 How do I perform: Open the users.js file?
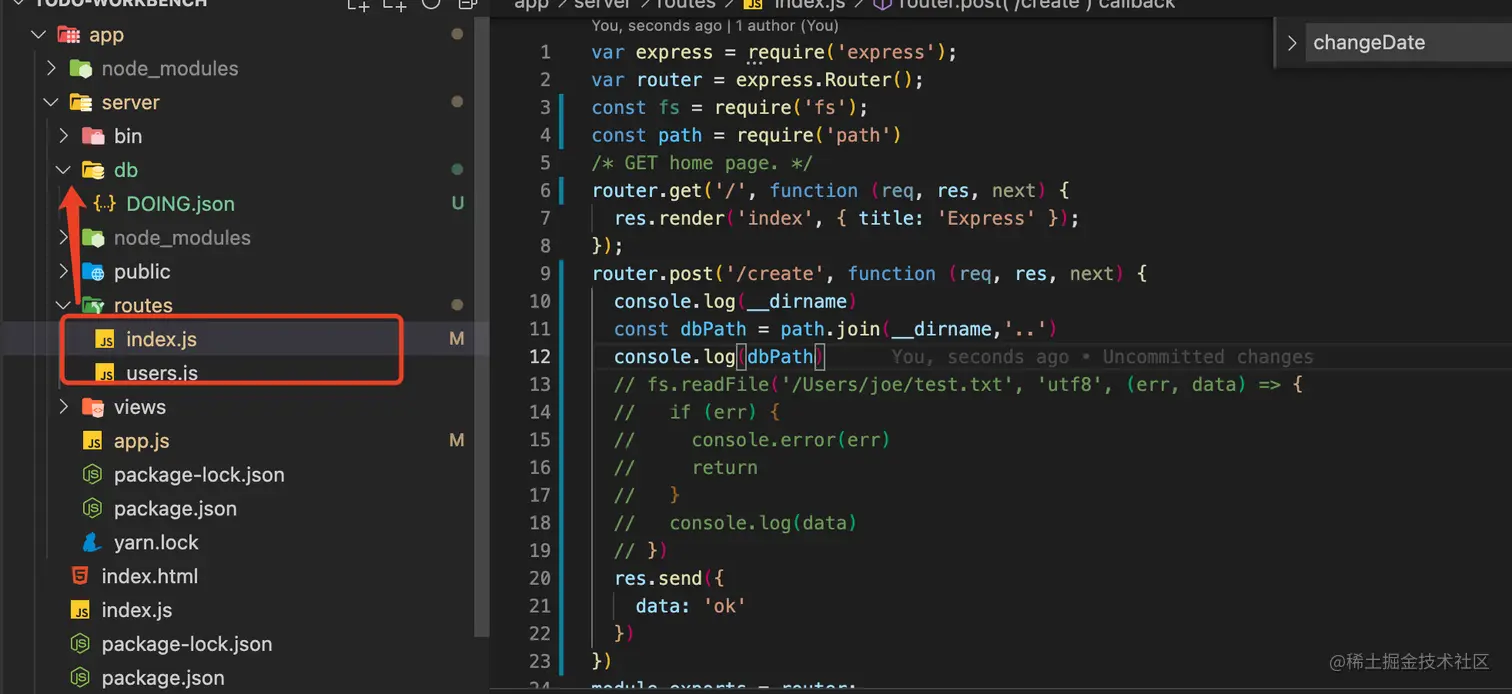(162, 373)
